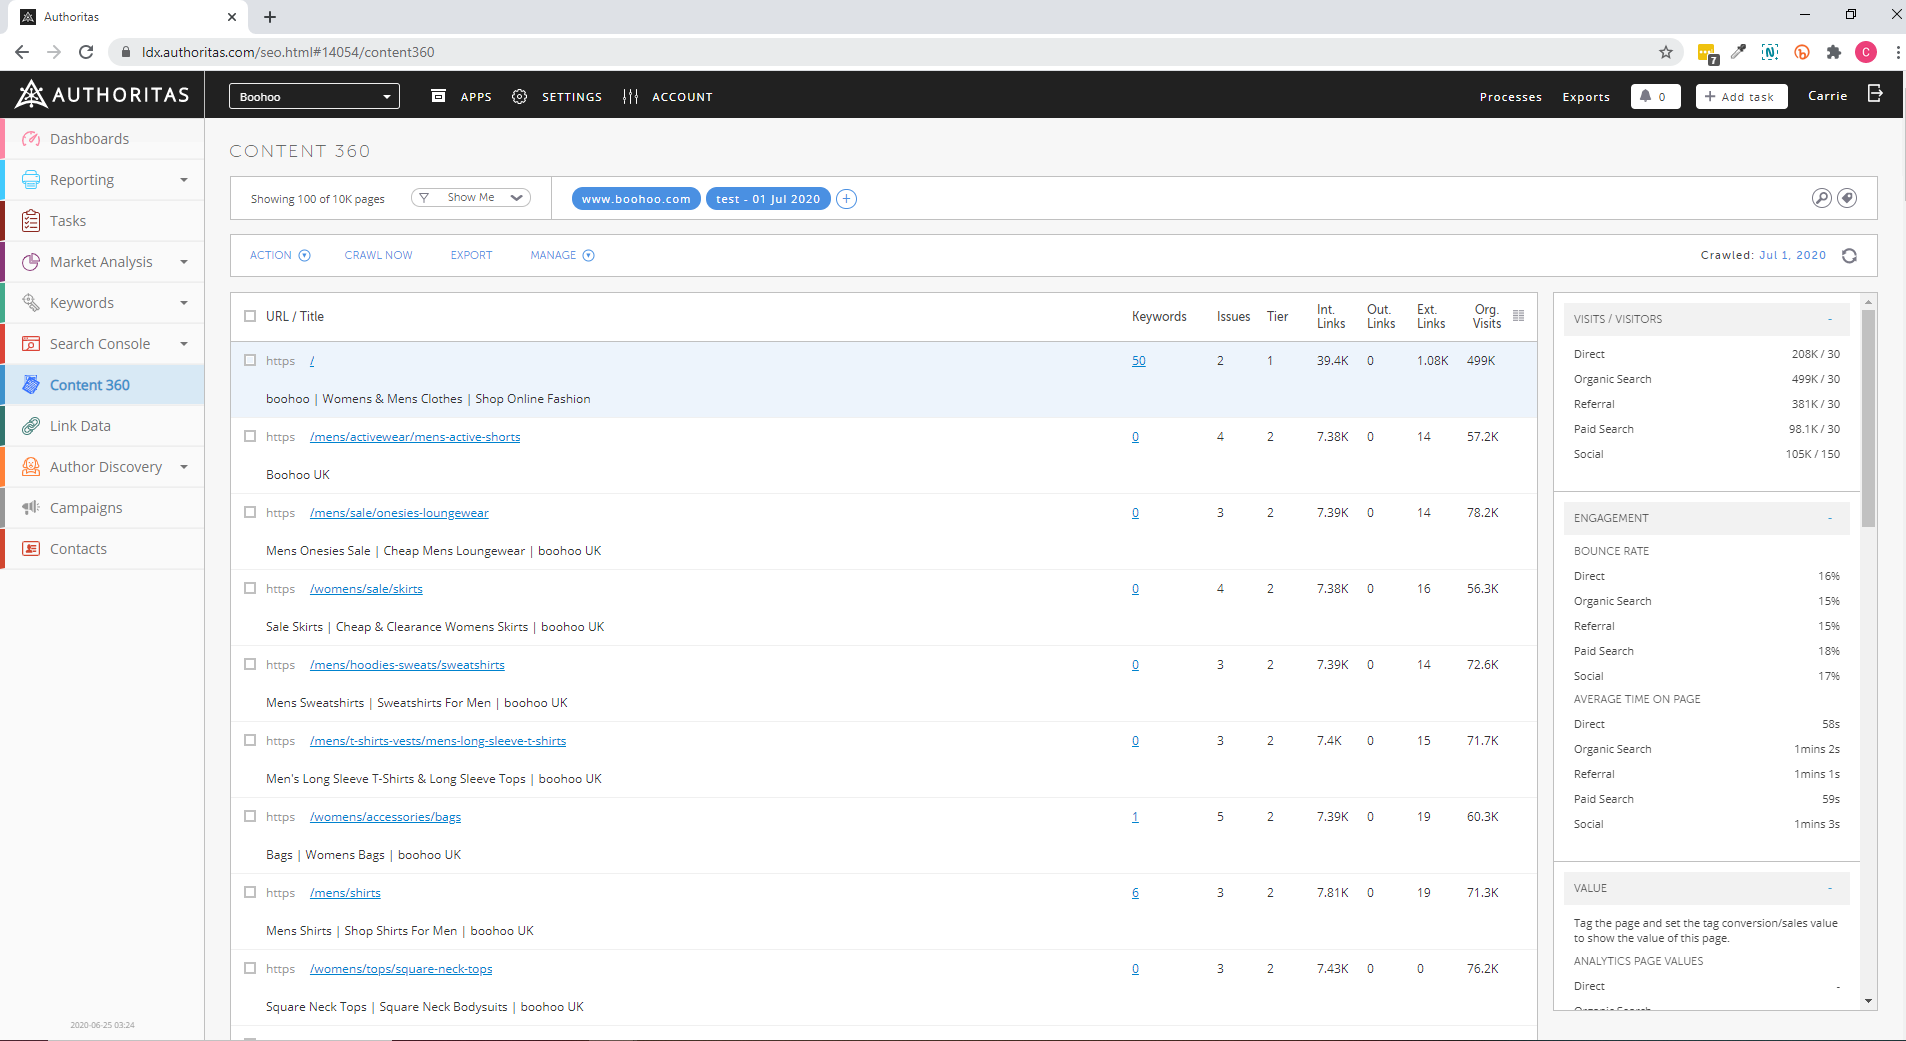1906x1041 pixels.
Task: Check the box for mens-active-shorts row
Action: pyautogui.click(x=250, y=436)
